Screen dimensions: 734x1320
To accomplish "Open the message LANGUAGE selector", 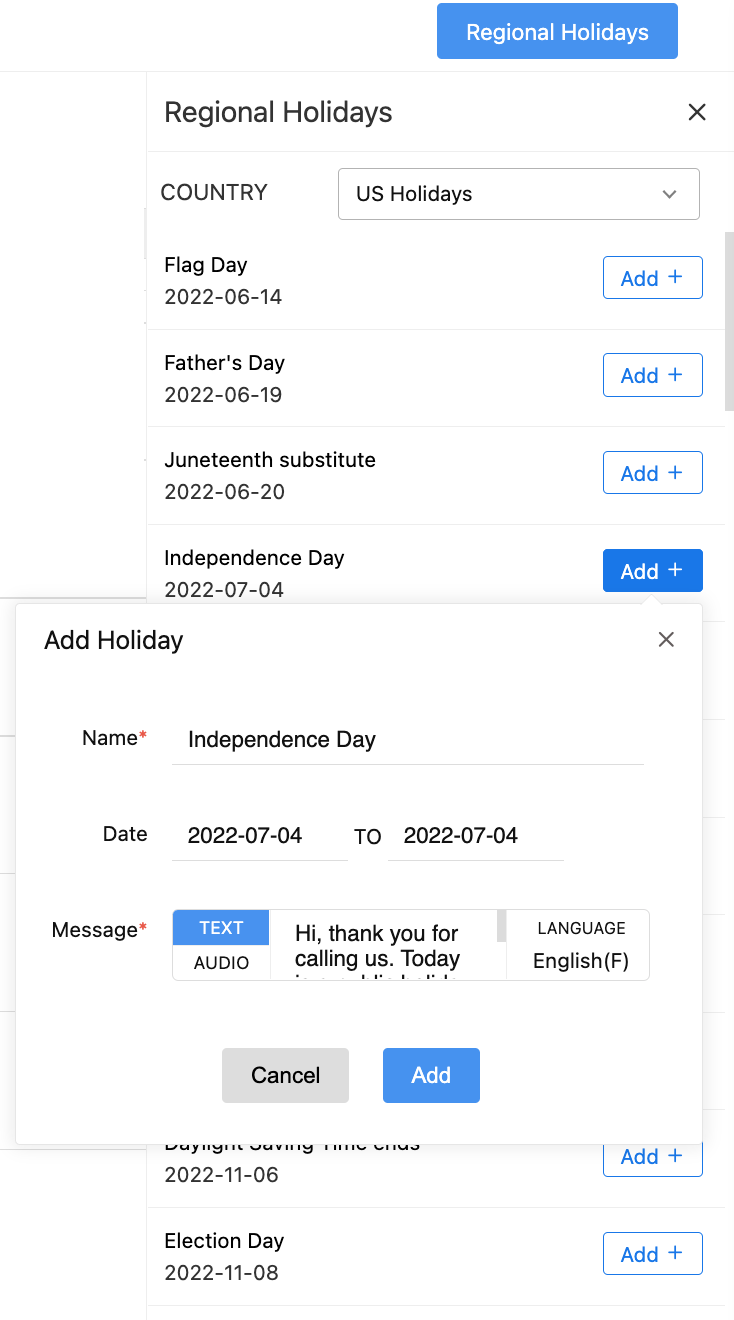I will pos(580,946).
